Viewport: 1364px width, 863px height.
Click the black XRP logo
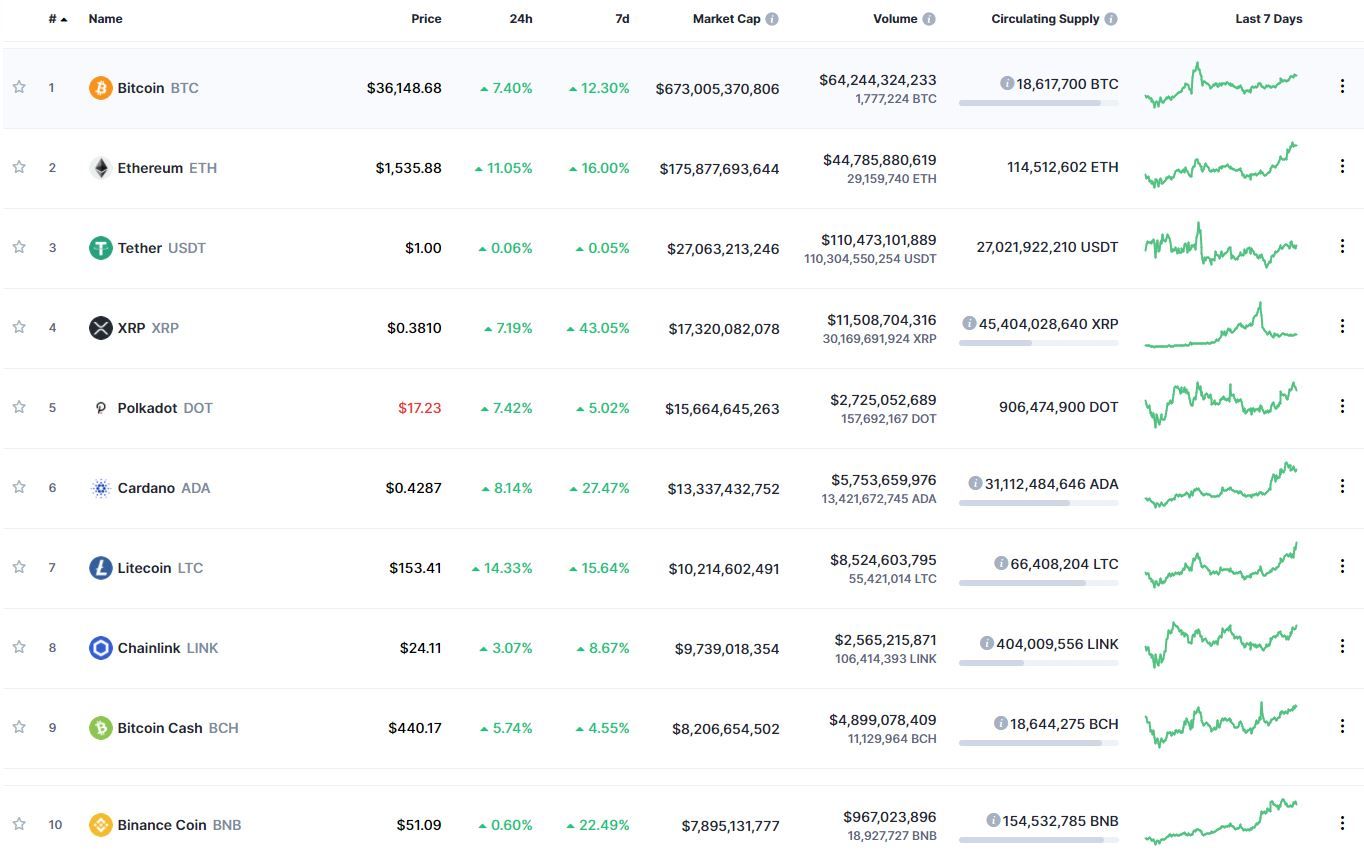coord(100,328)
